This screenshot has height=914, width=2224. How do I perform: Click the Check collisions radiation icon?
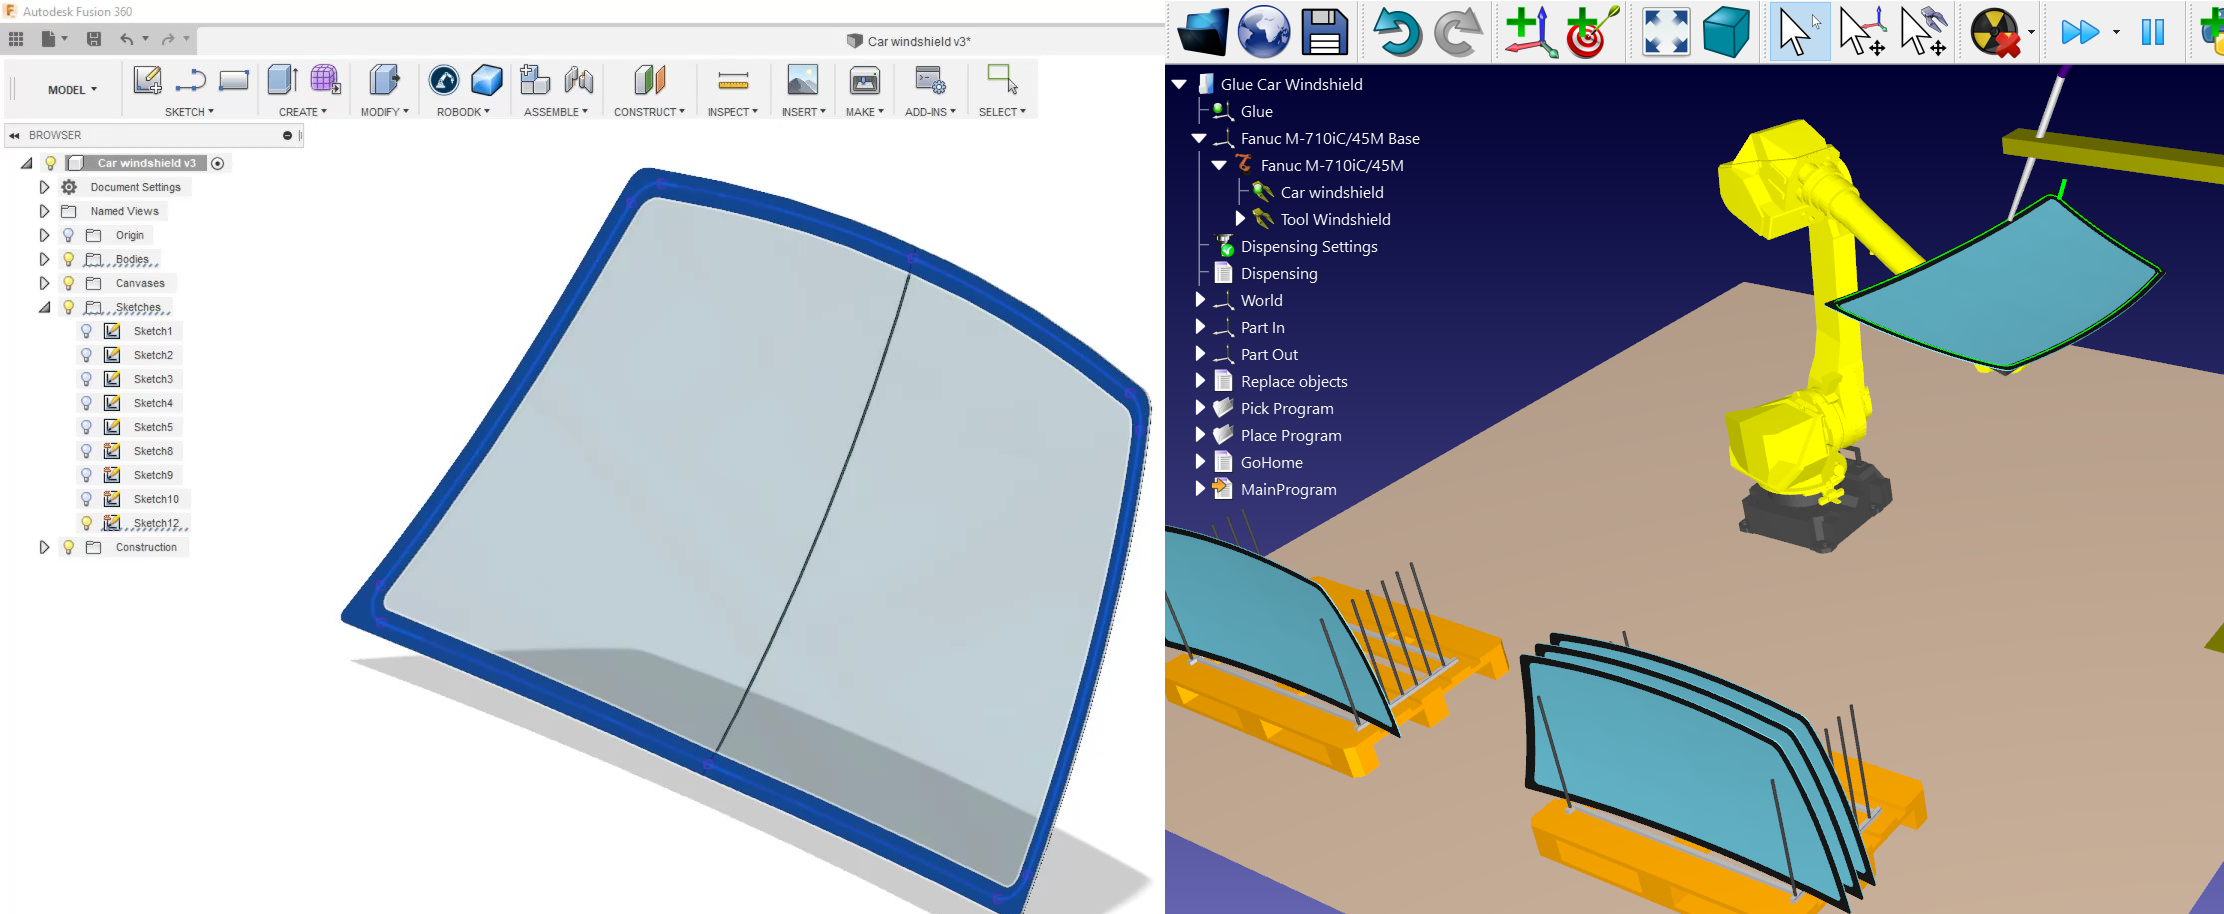click(x=1994, y=32)
